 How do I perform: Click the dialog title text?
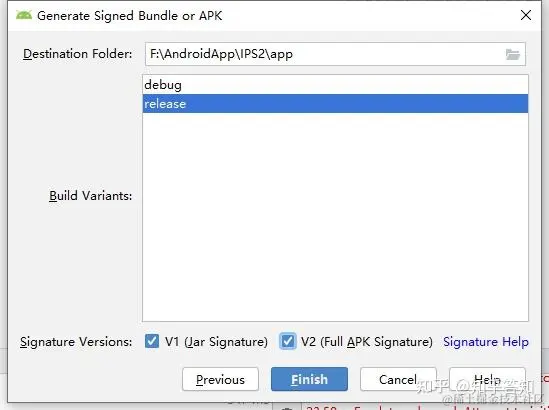(x=130, y=16)
